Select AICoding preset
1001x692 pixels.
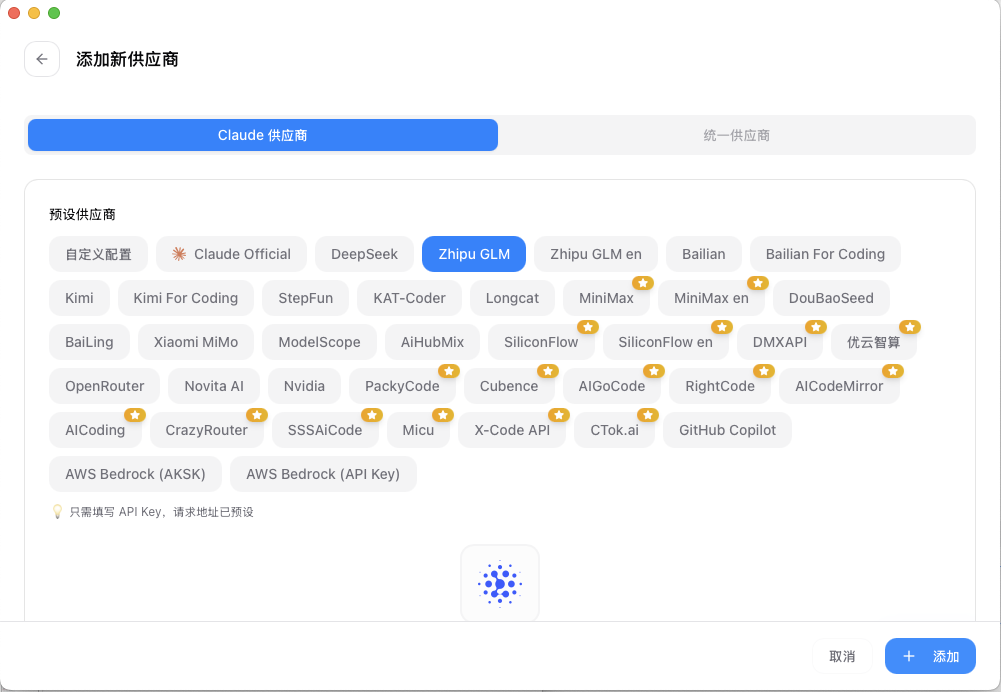(95, 430)
